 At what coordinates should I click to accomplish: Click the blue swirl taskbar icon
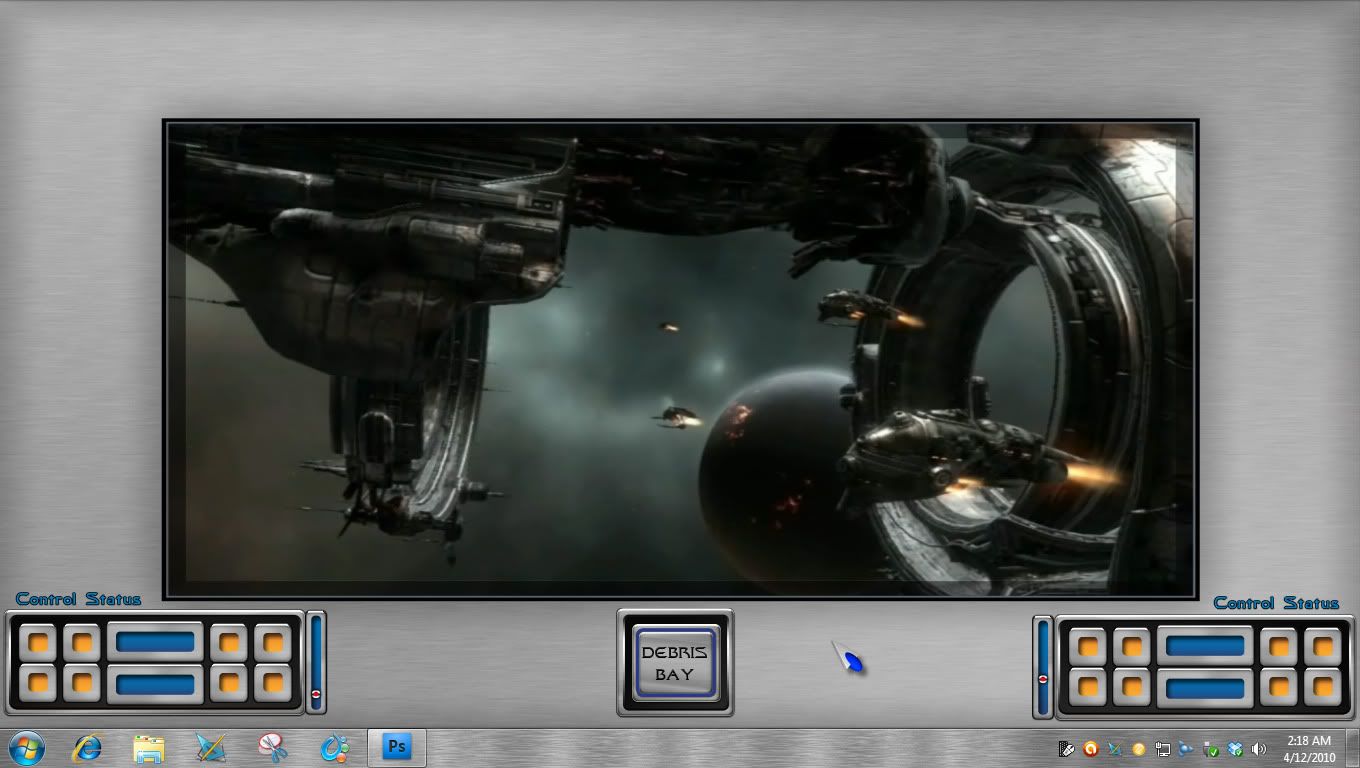335,748
